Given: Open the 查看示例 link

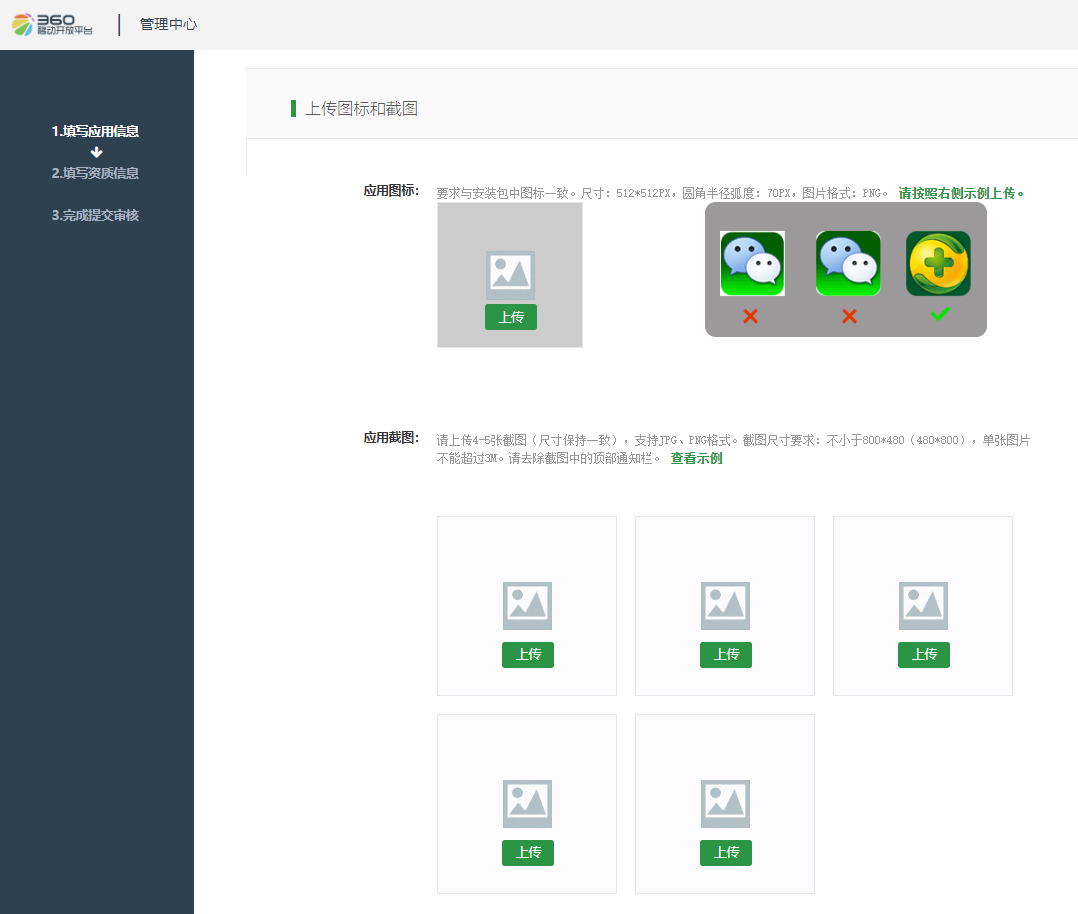Looking at the screenshot, I should click(x=696, y=458).
